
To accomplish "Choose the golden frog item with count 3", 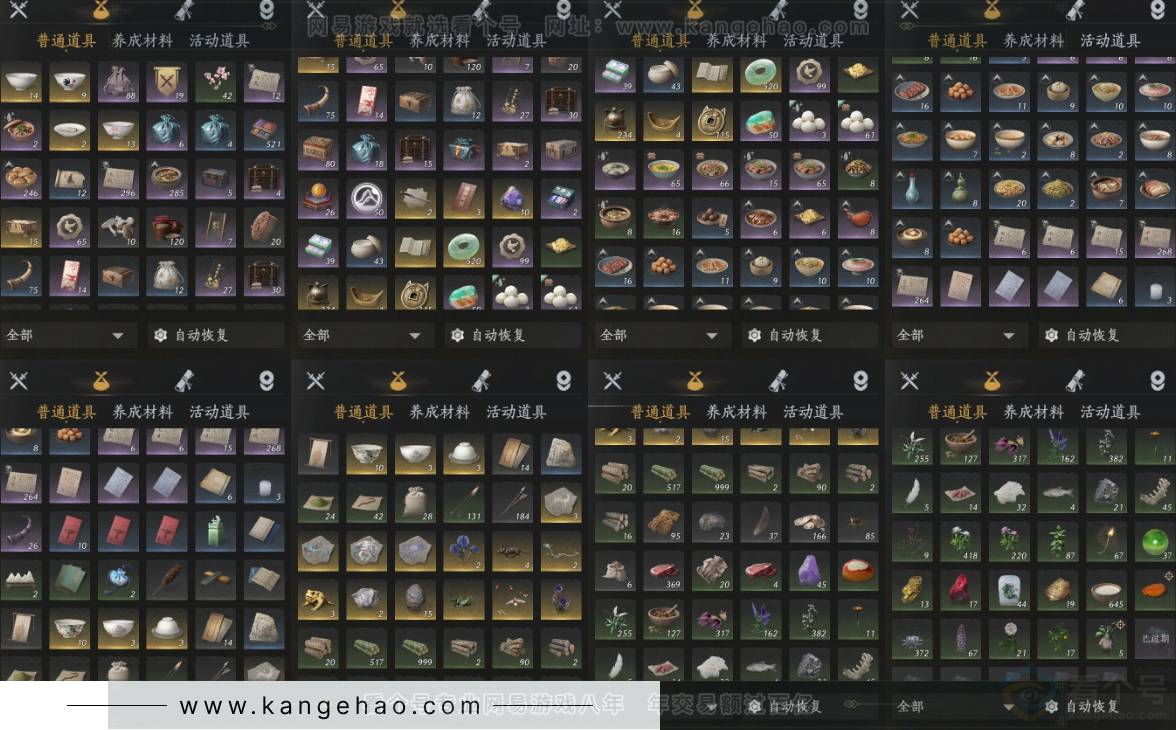I will click(x=319, y=599).
